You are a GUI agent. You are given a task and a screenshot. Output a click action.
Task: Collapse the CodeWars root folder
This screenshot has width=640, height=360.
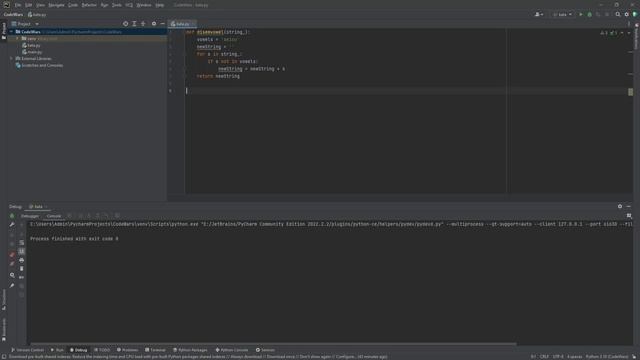click(x=11, y=31)
